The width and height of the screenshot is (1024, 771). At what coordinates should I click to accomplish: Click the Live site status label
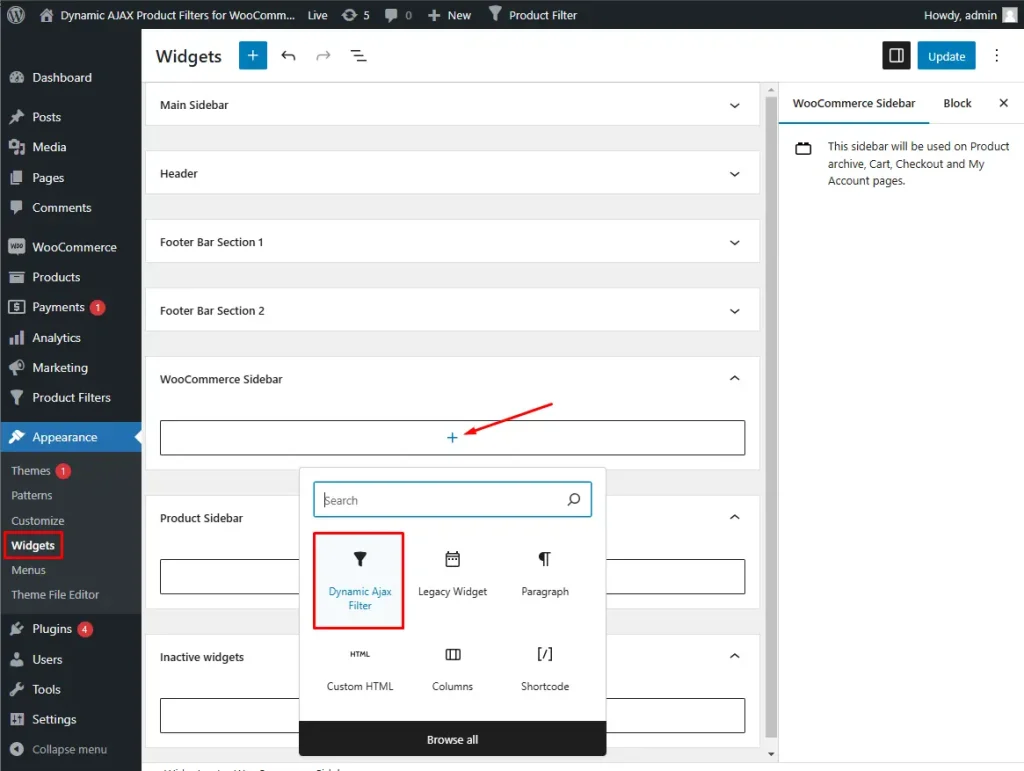(317, 14)
